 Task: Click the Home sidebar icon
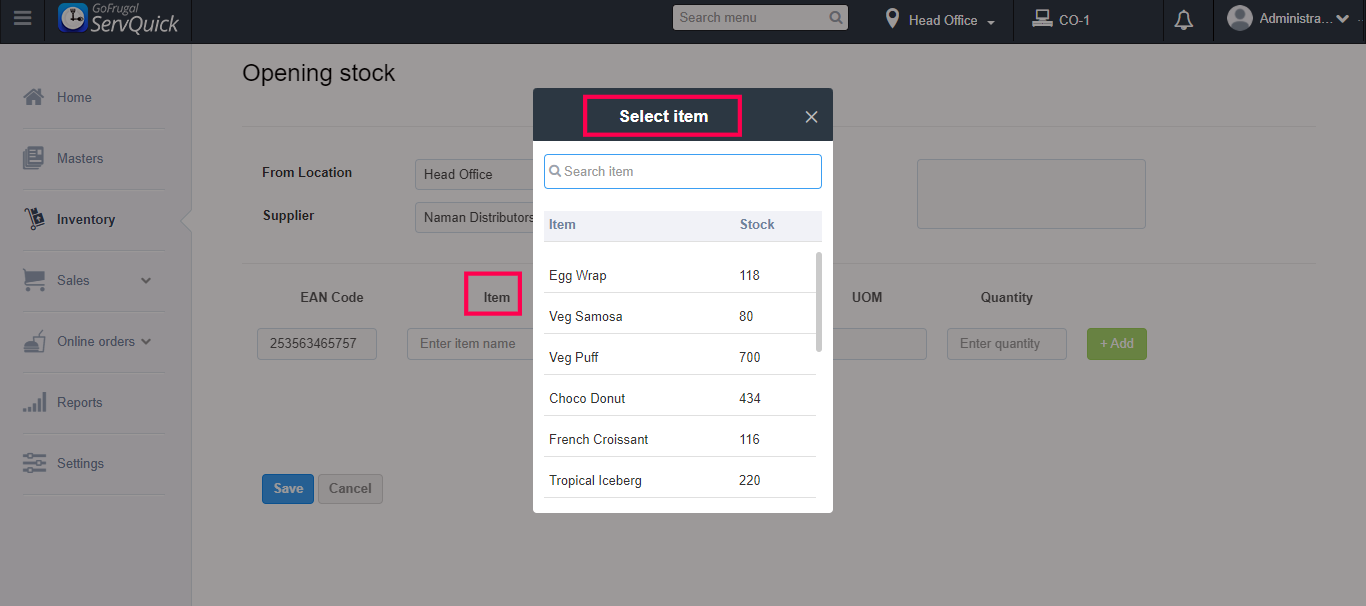[x=34, y=97]
